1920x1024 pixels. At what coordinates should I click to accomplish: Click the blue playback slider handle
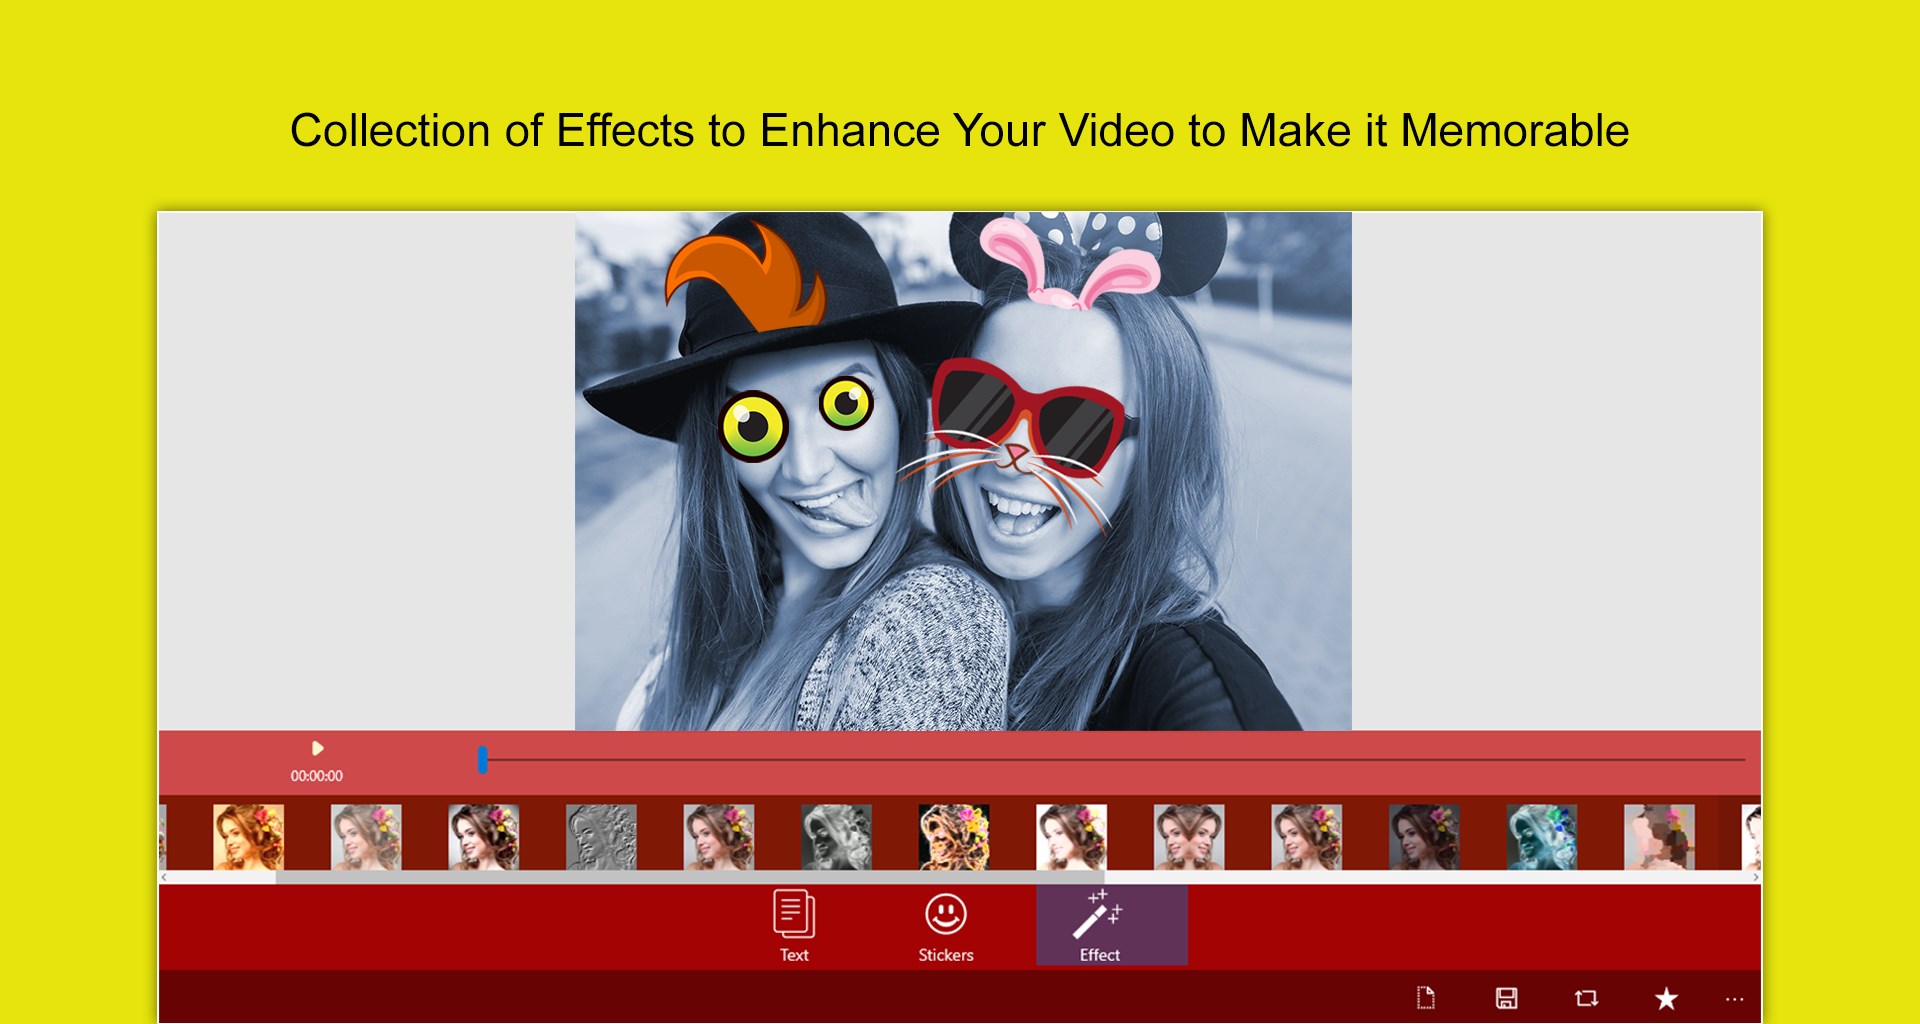click(483, 760)
